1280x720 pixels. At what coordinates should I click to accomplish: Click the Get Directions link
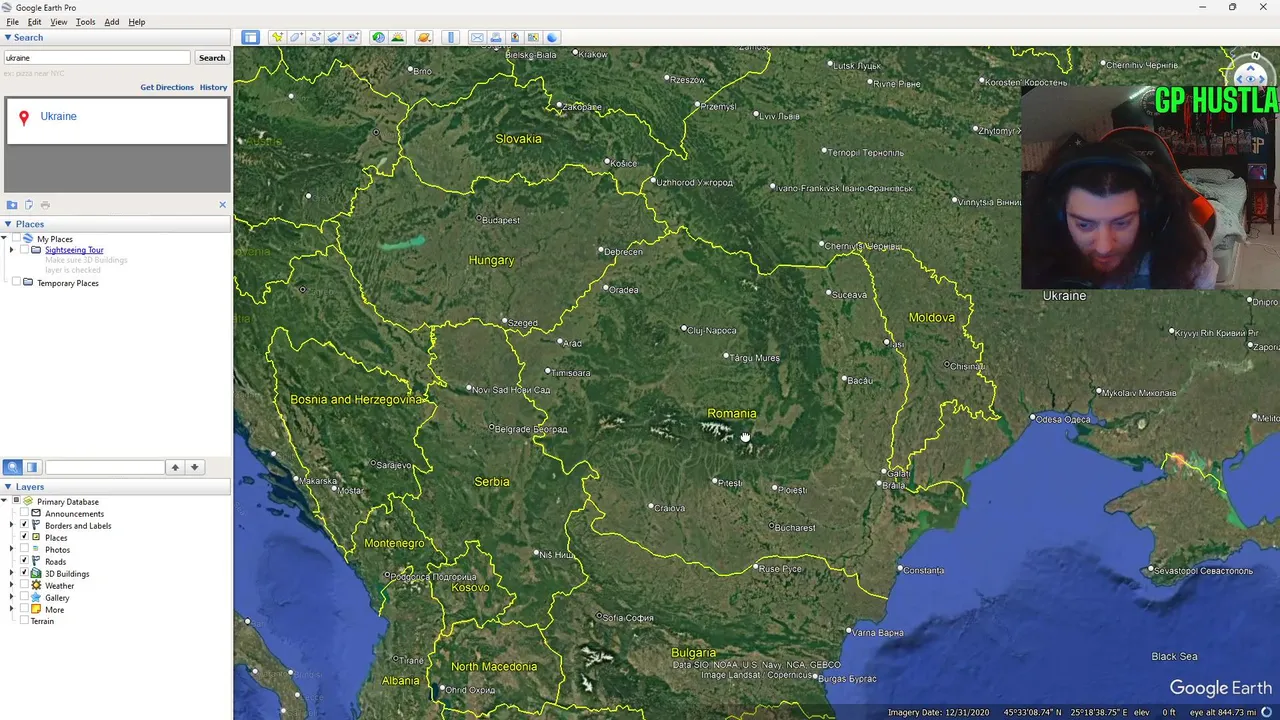coord(167,87)
